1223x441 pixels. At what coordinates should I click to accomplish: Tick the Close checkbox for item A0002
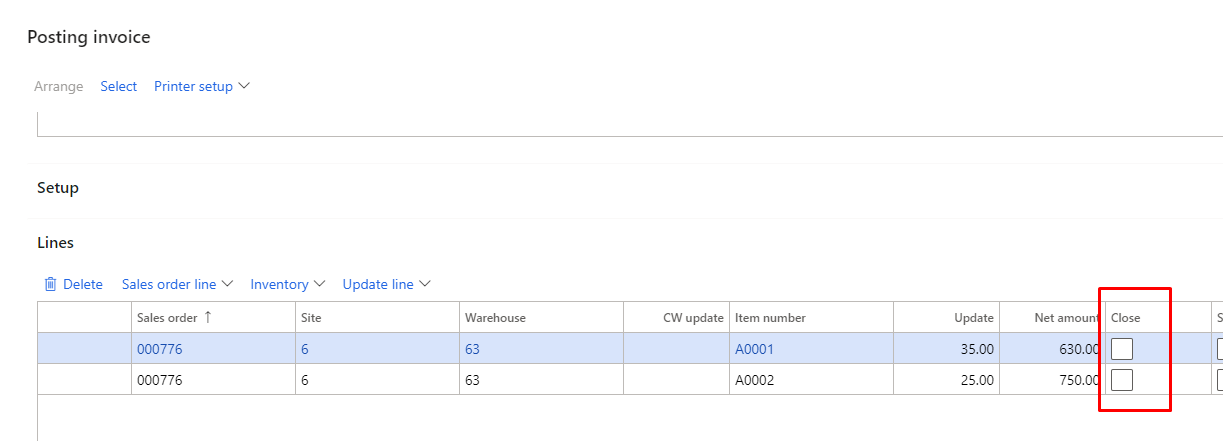coord(1122,380)
